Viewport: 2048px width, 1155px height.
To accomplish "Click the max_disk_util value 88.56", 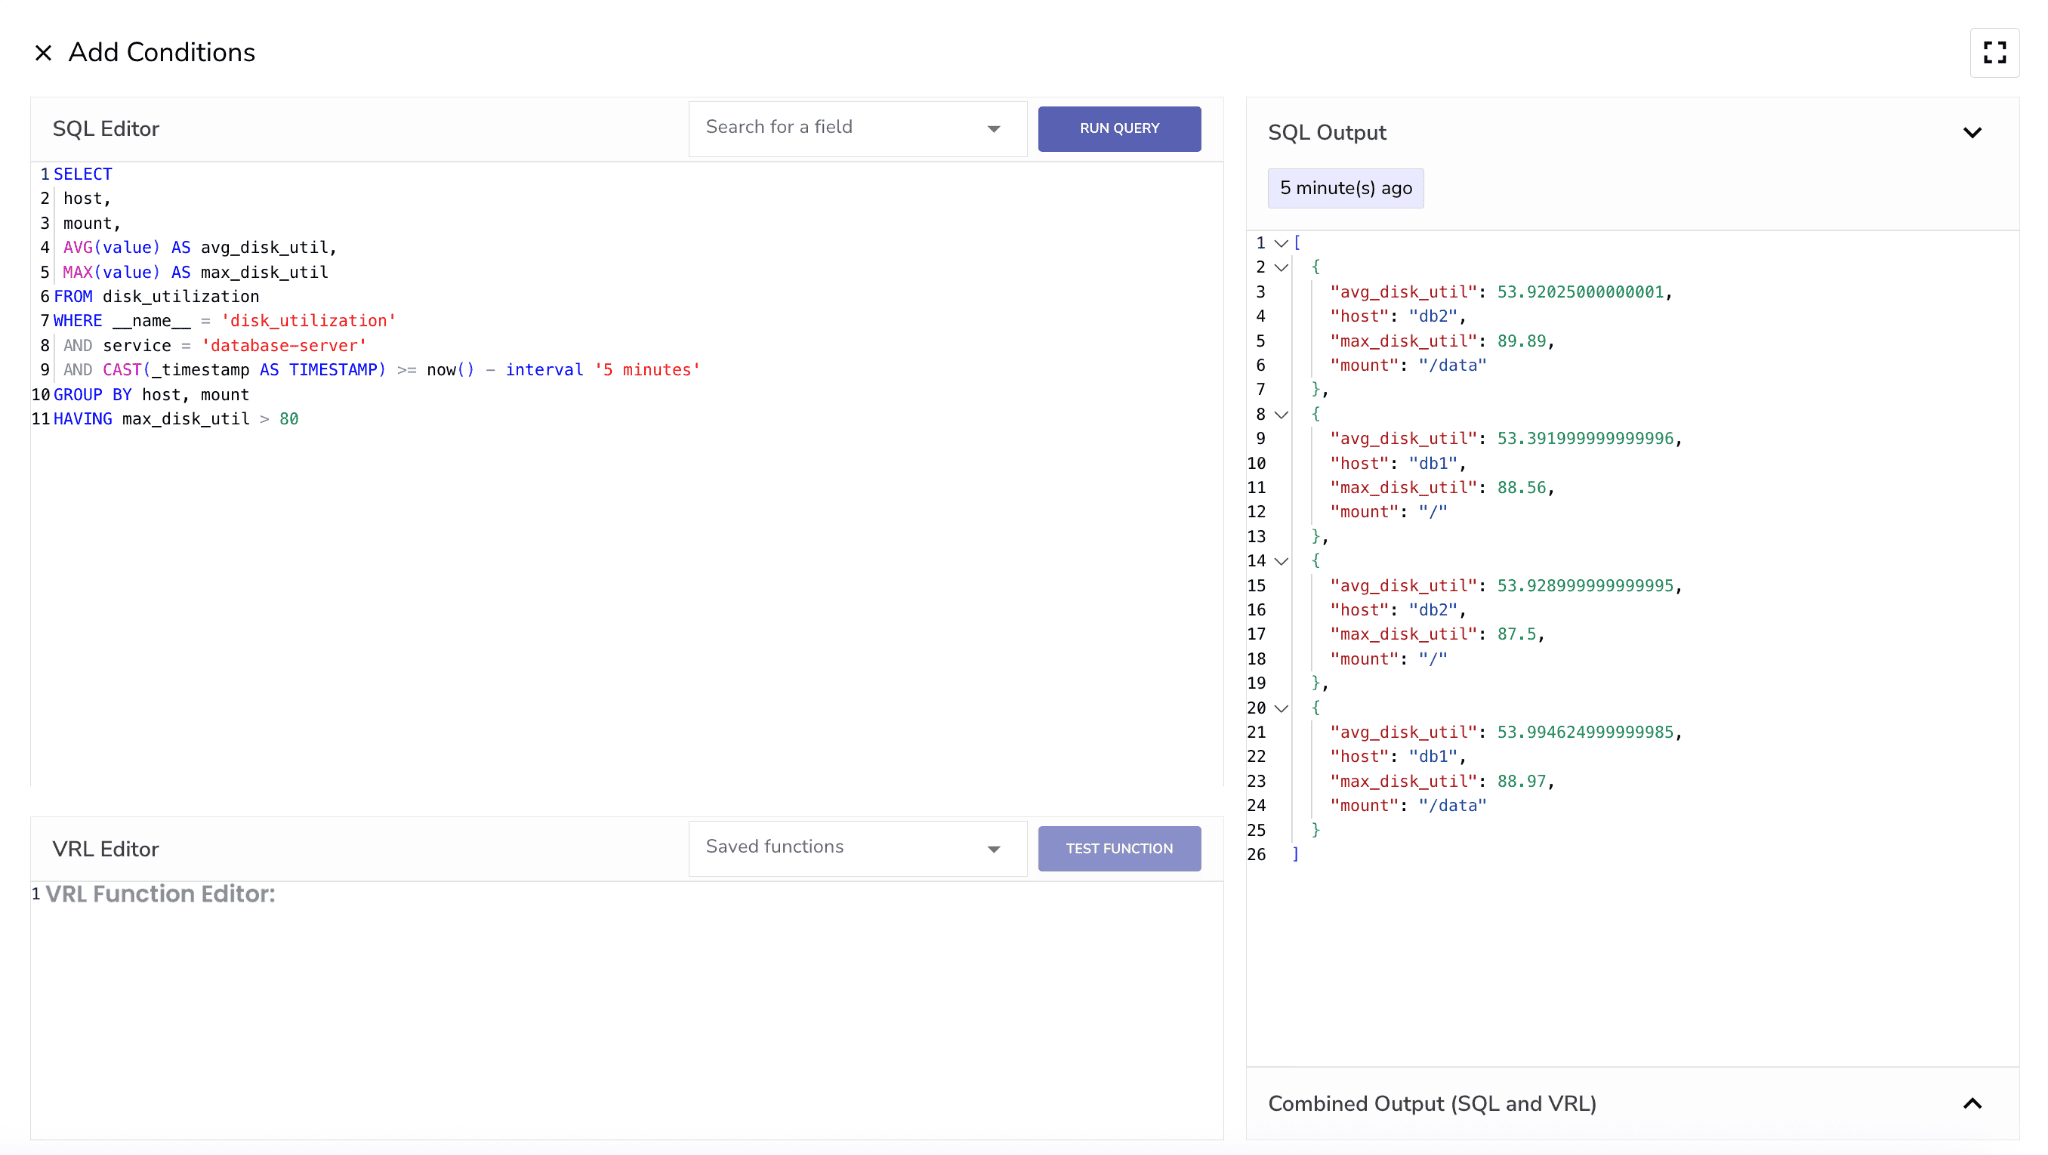I will [x=1521, y=488].
